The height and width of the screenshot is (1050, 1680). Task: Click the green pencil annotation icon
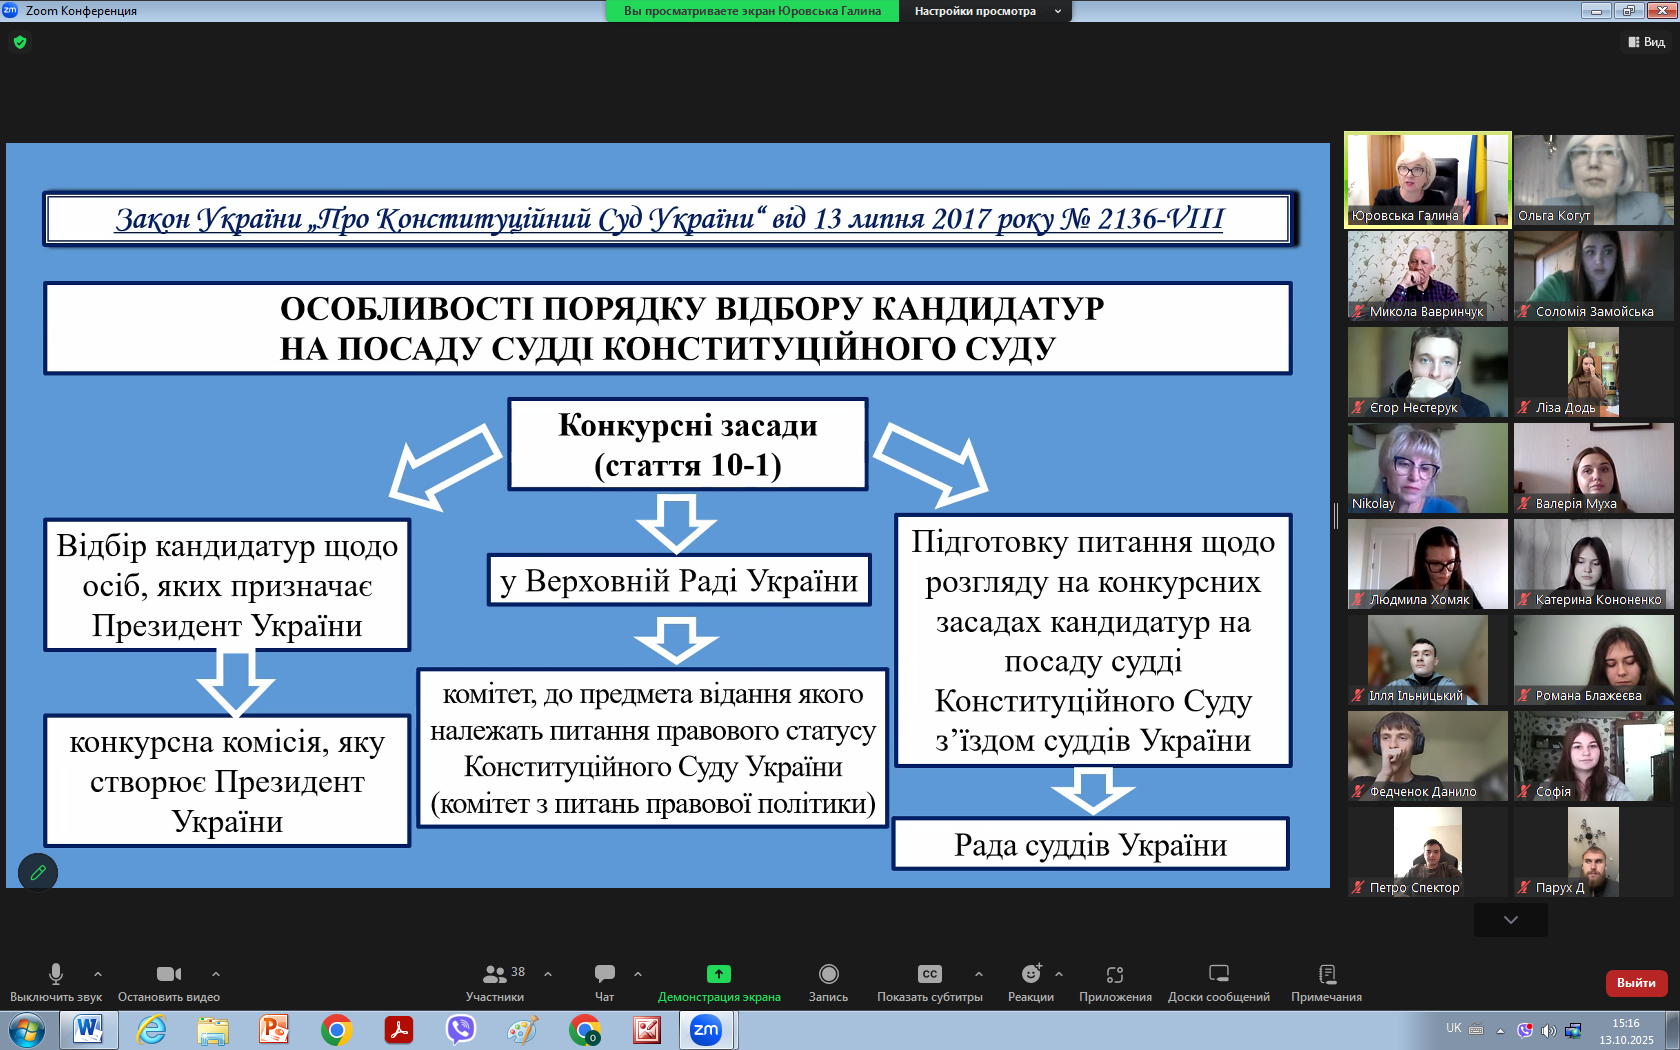[38, 872]
